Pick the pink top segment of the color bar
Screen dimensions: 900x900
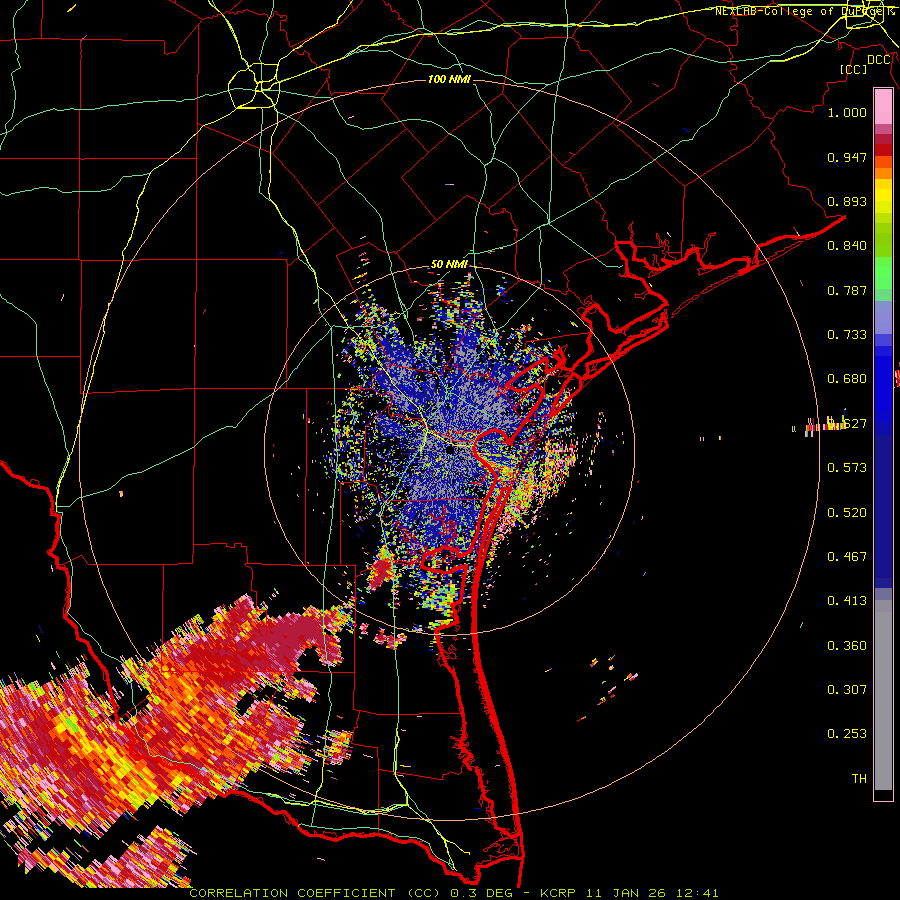[883, 106]
